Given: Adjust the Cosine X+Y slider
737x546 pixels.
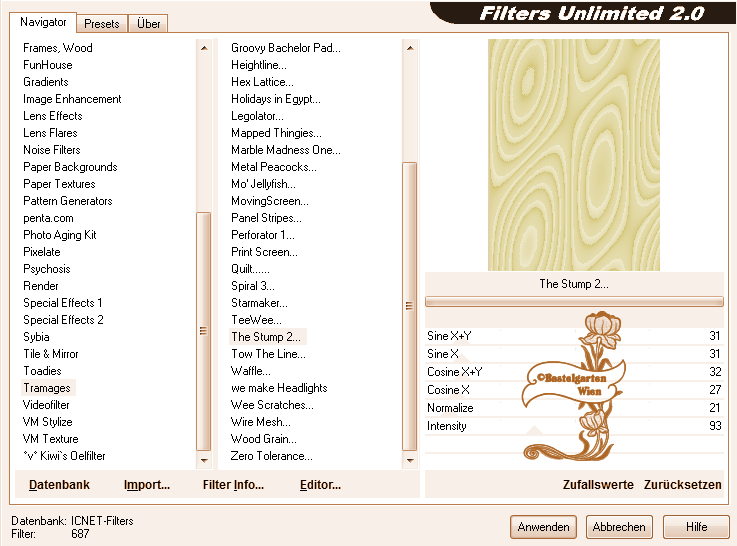Looking at the screenshot, I should (574, 372).
